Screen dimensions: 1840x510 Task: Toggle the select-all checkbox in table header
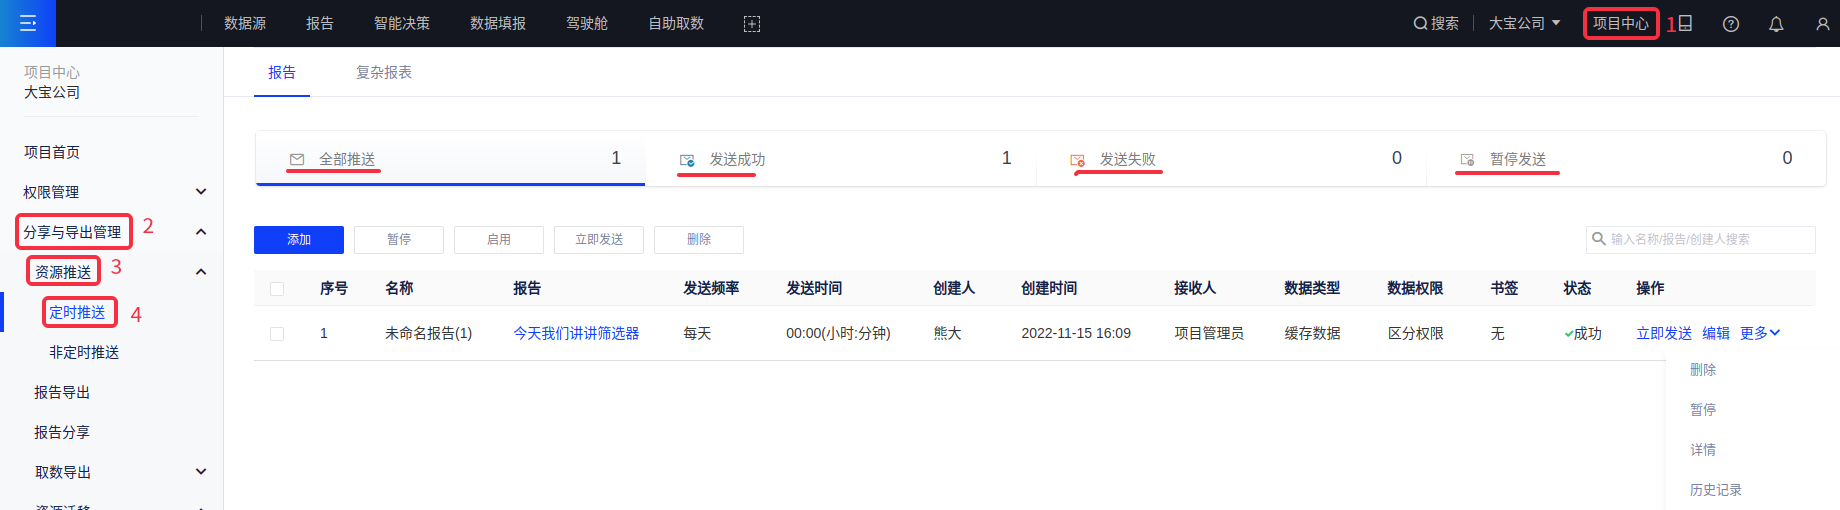(x=277, y=289)
